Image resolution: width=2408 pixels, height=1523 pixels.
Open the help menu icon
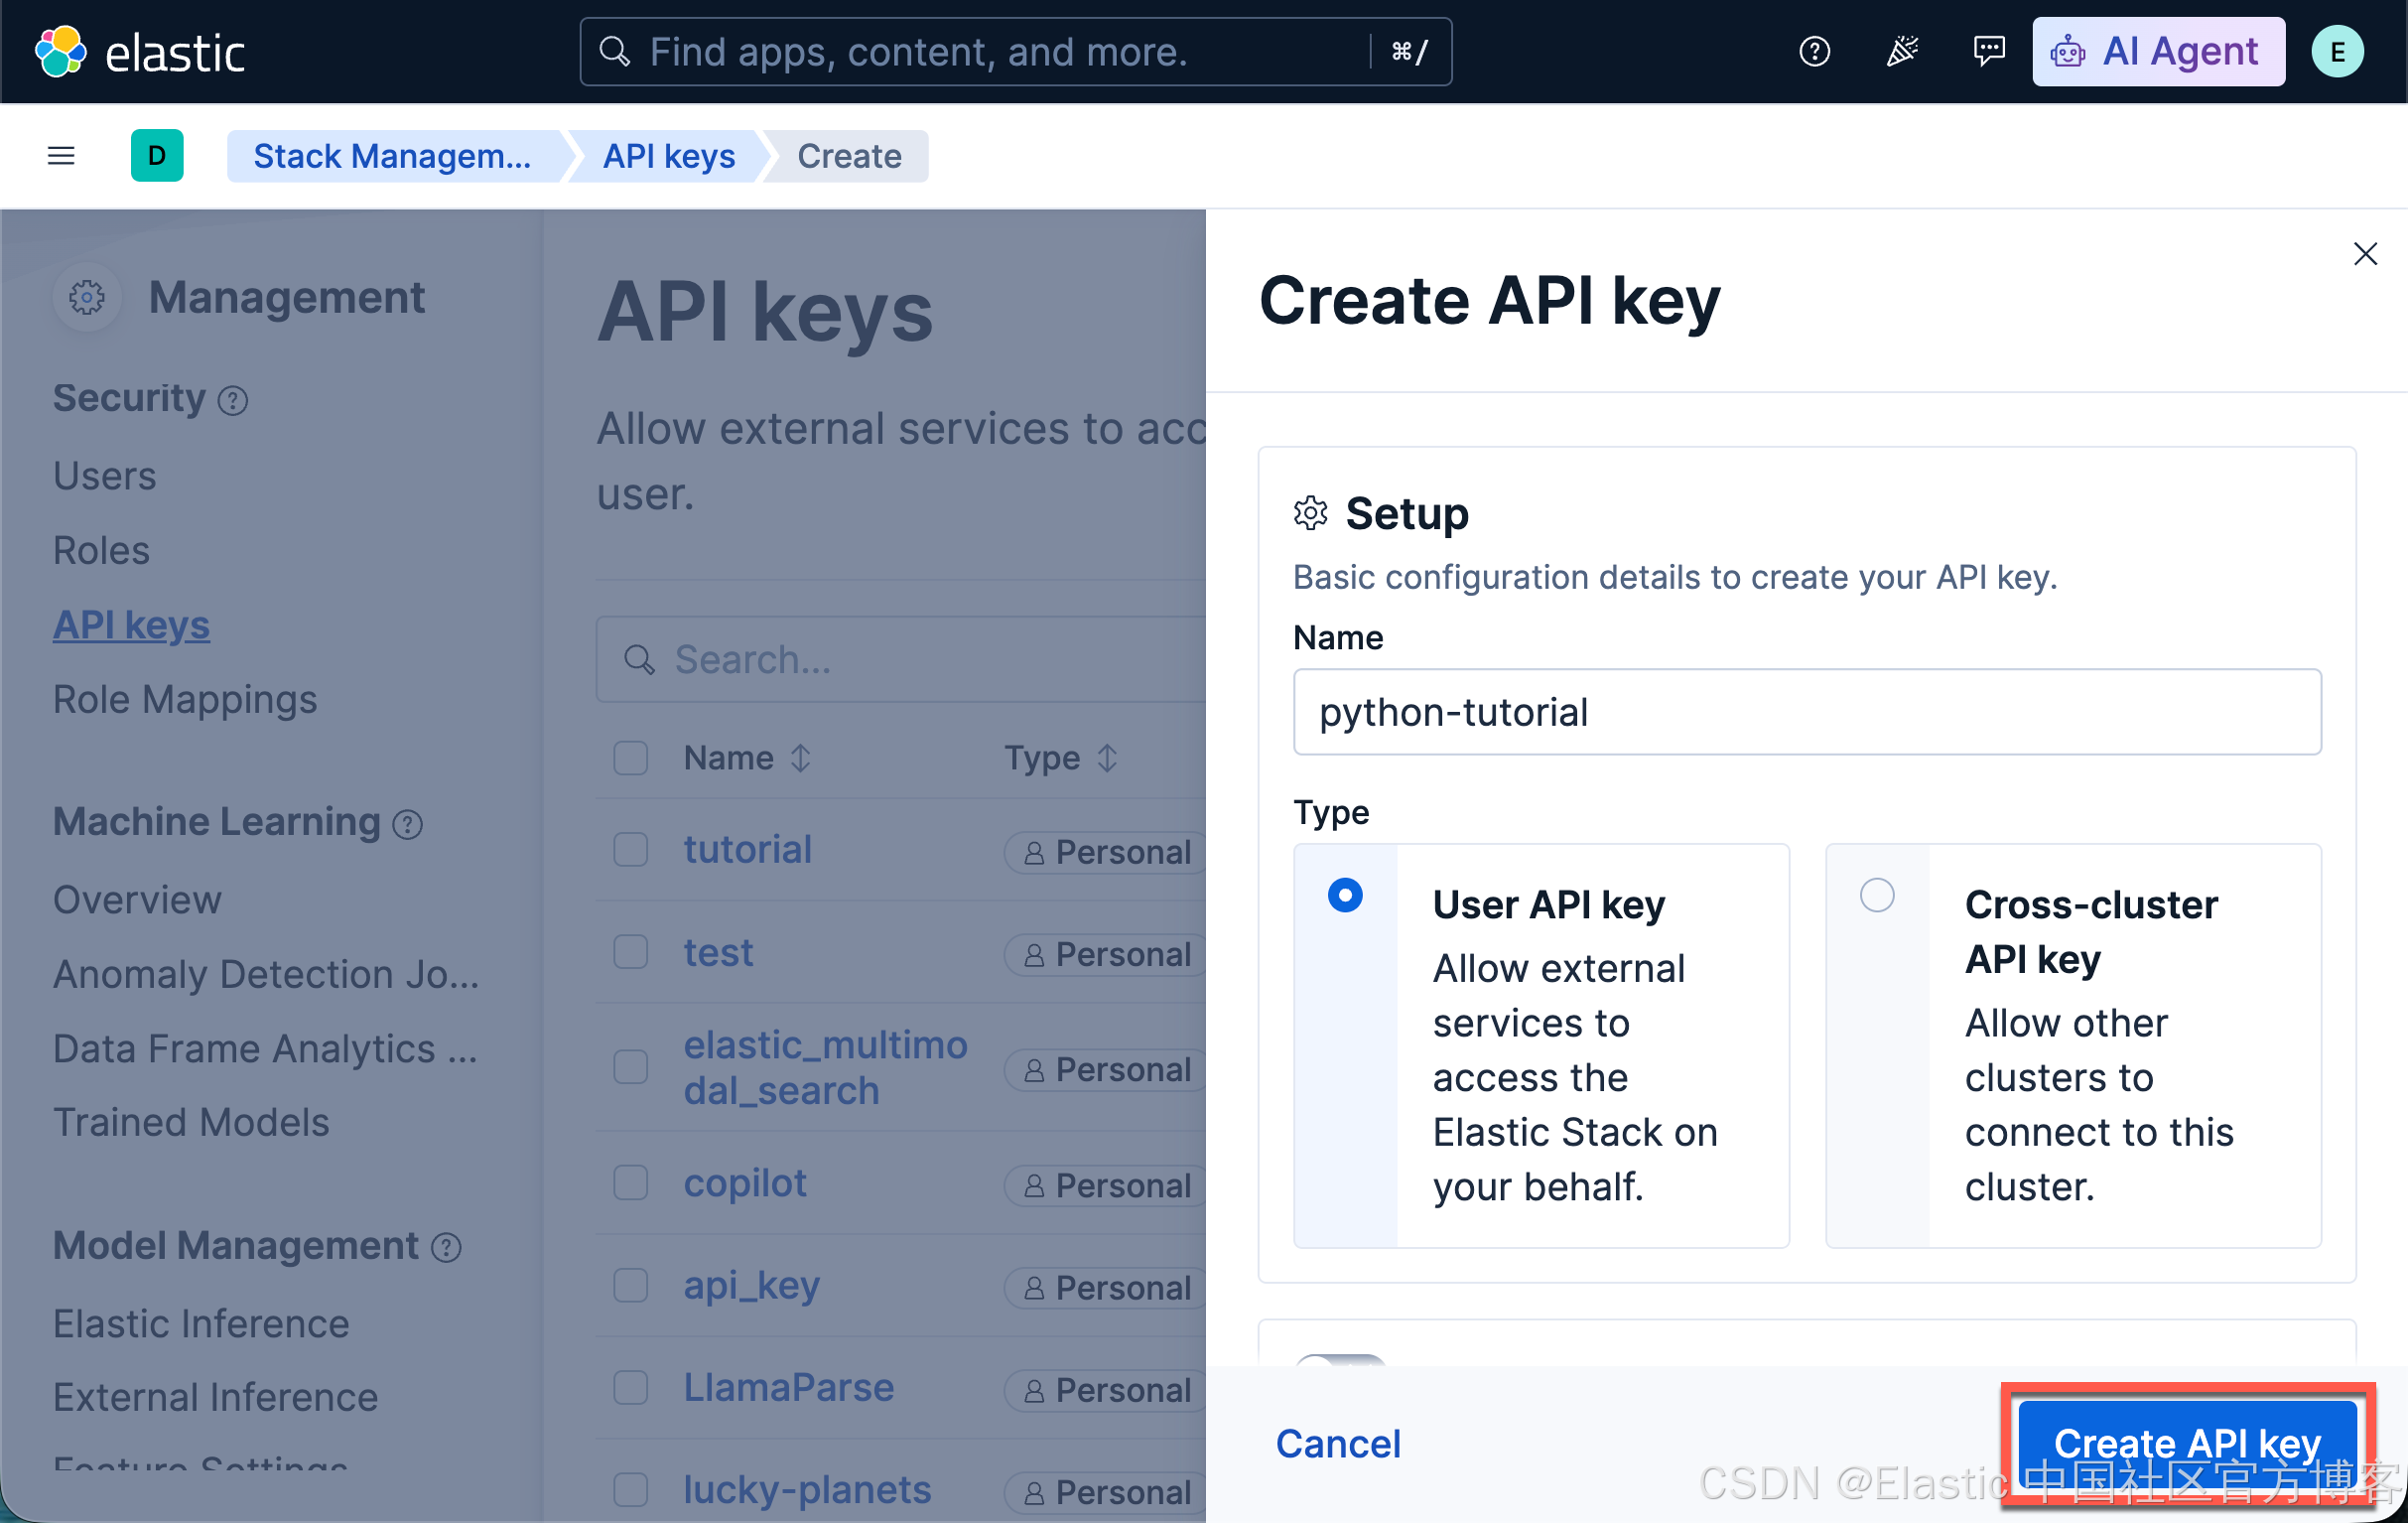(1814, 52)
